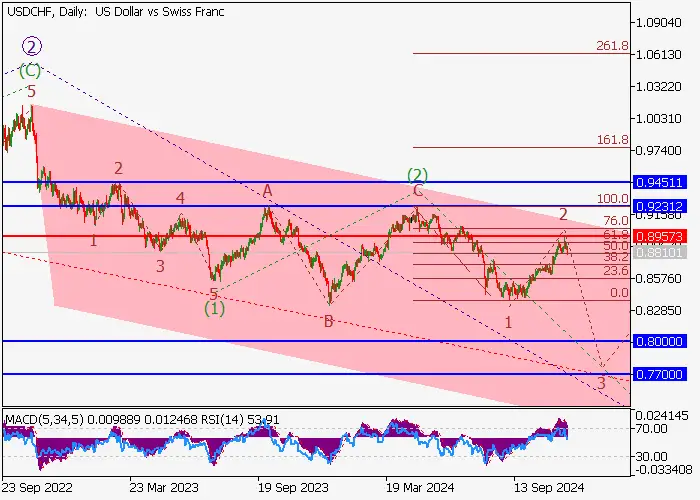
Task: Click the RSI(14) 53.91 indicator label
Action: [x=240, y=420]
